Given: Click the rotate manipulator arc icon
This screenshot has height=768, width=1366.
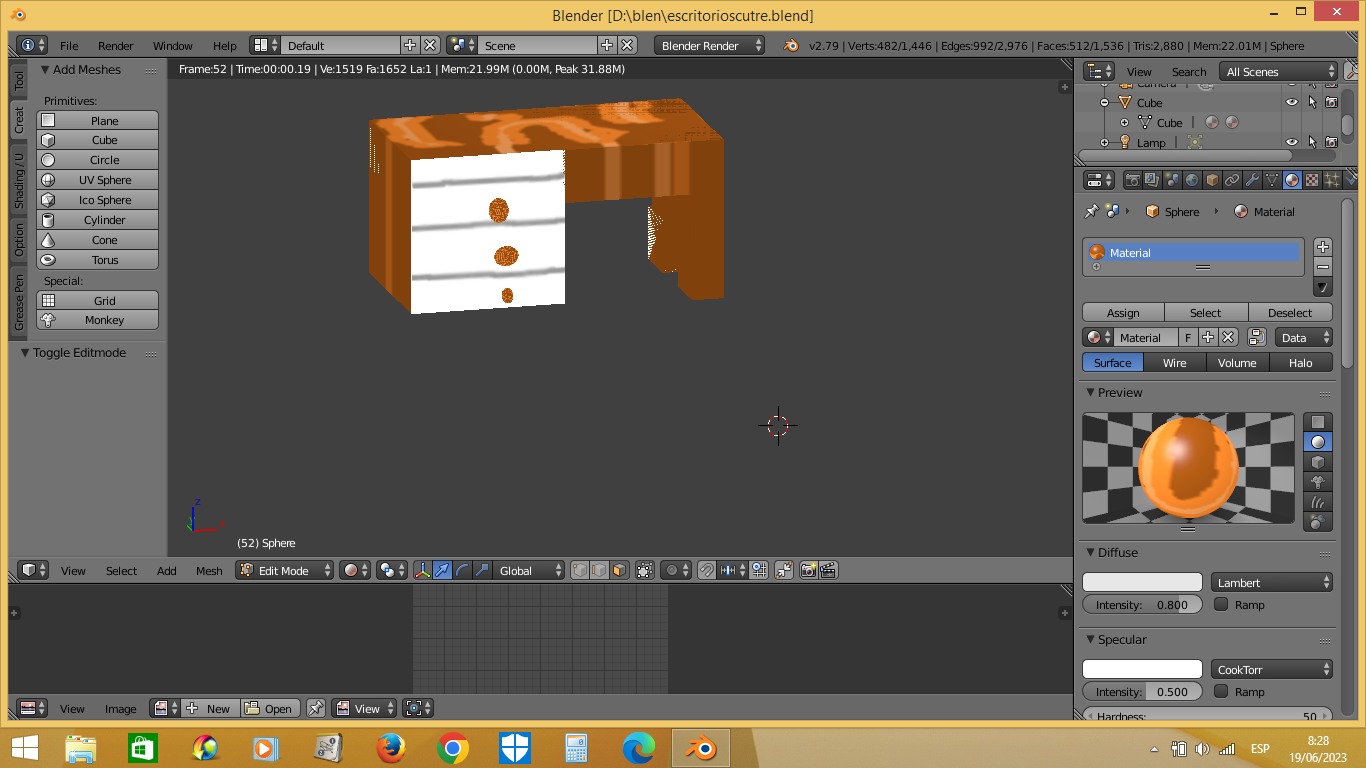Looking at the screenshot, I should pos(462,570).
